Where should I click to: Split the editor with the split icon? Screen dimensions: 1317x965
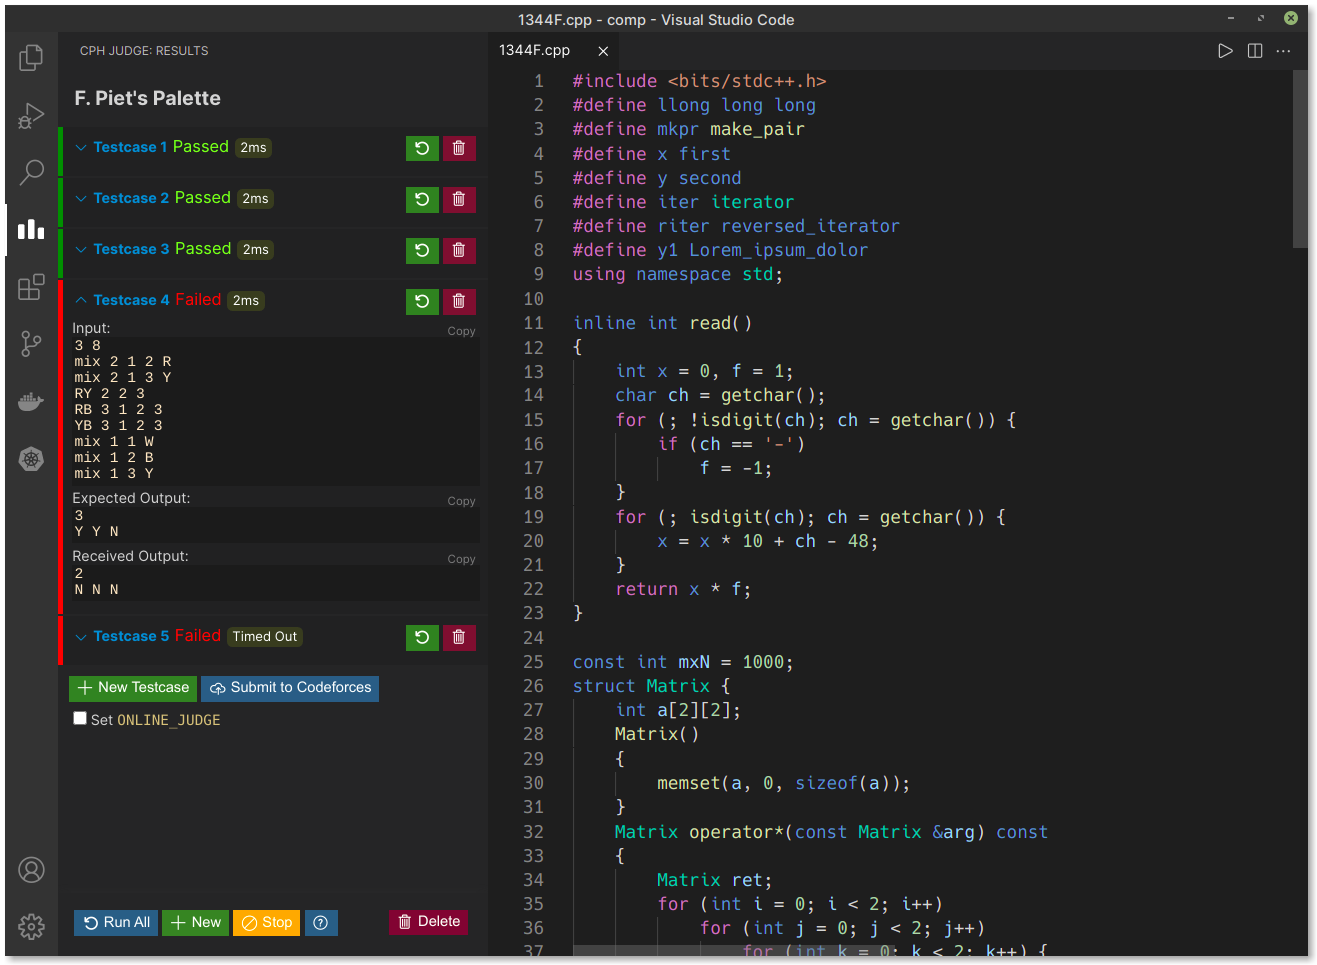point(1255,50)
